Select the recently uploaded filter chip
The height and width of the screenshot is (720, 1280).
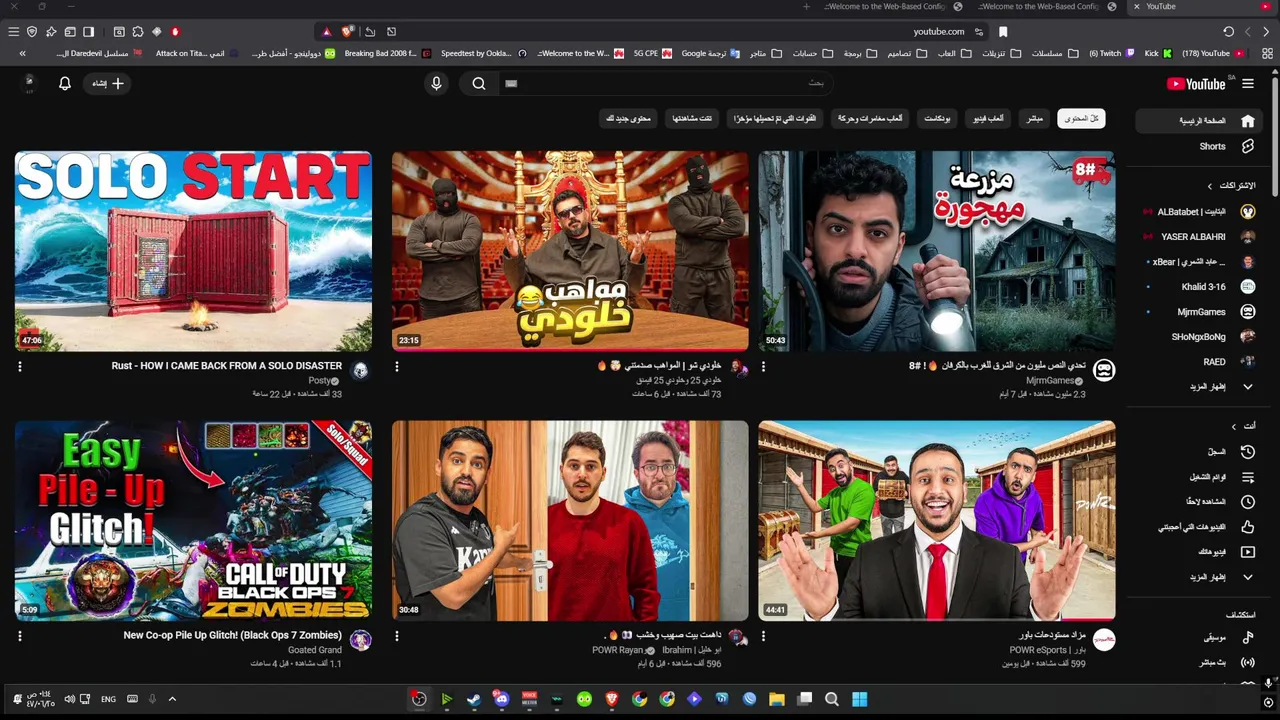point(775,119)
